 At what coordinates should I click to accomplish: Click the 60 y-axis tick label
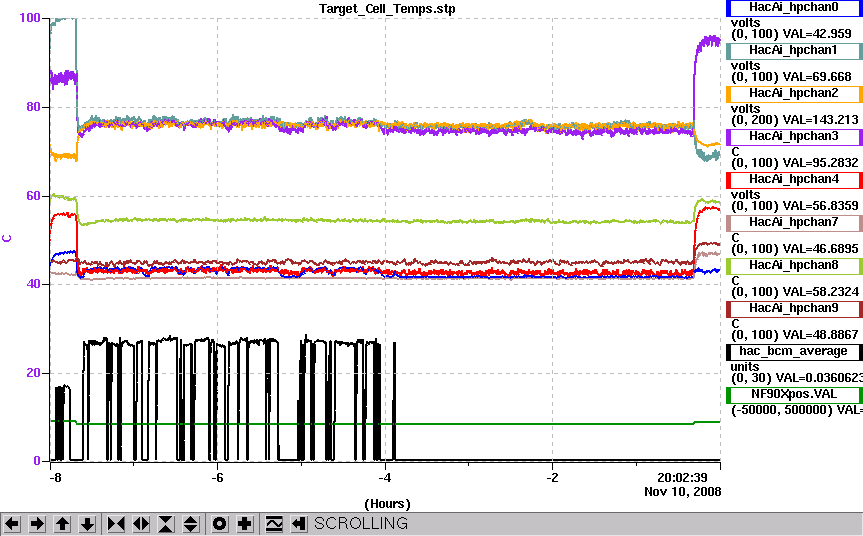pos(34,196)
